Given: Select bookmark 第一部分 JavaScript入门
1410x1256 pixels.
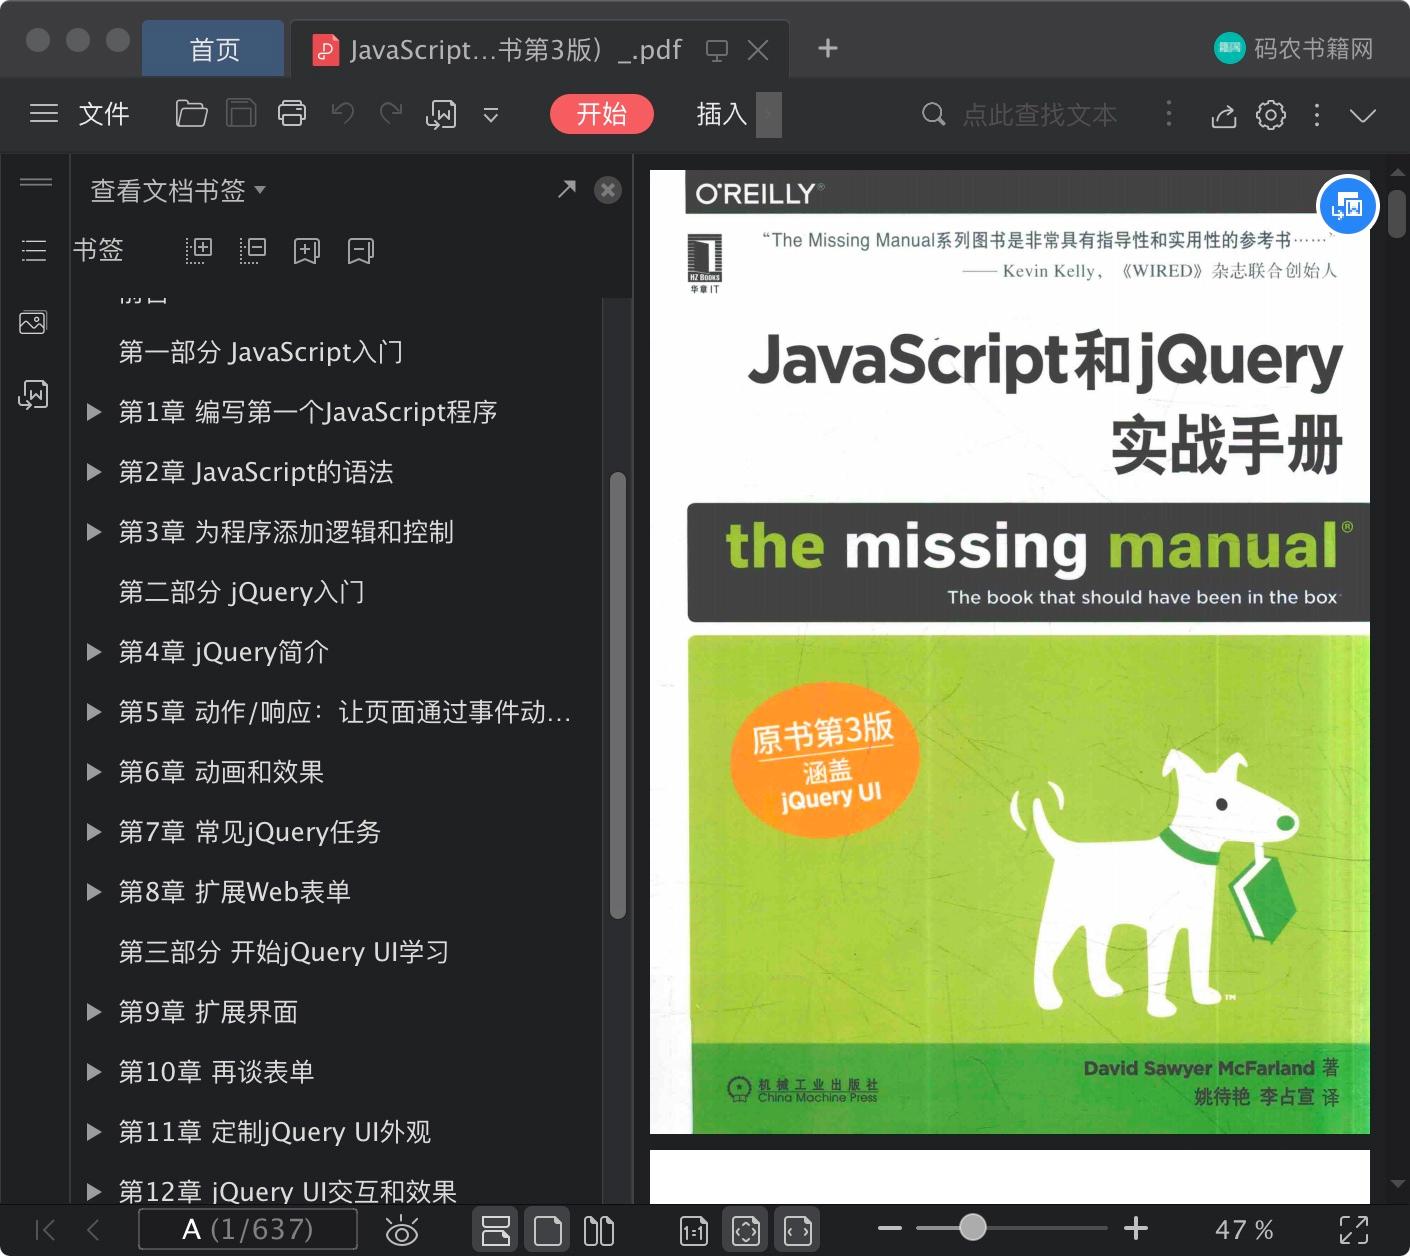Looking at the screenshot, I should coord(261,352).
